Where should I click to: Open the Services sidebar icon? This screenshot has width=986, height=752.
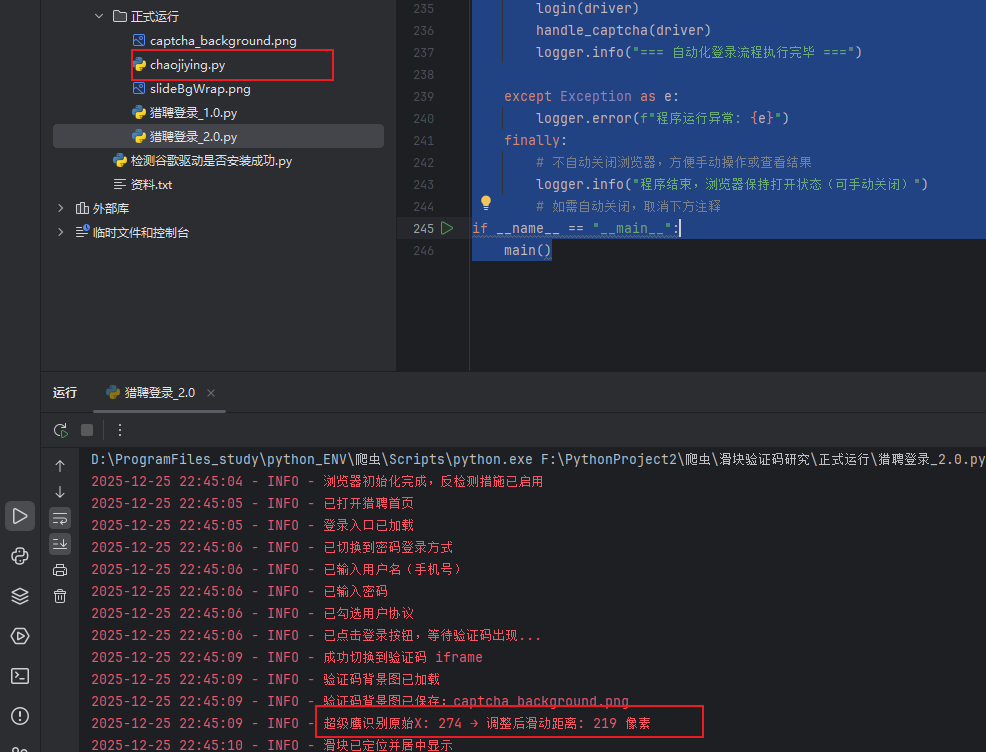(19, 636)
